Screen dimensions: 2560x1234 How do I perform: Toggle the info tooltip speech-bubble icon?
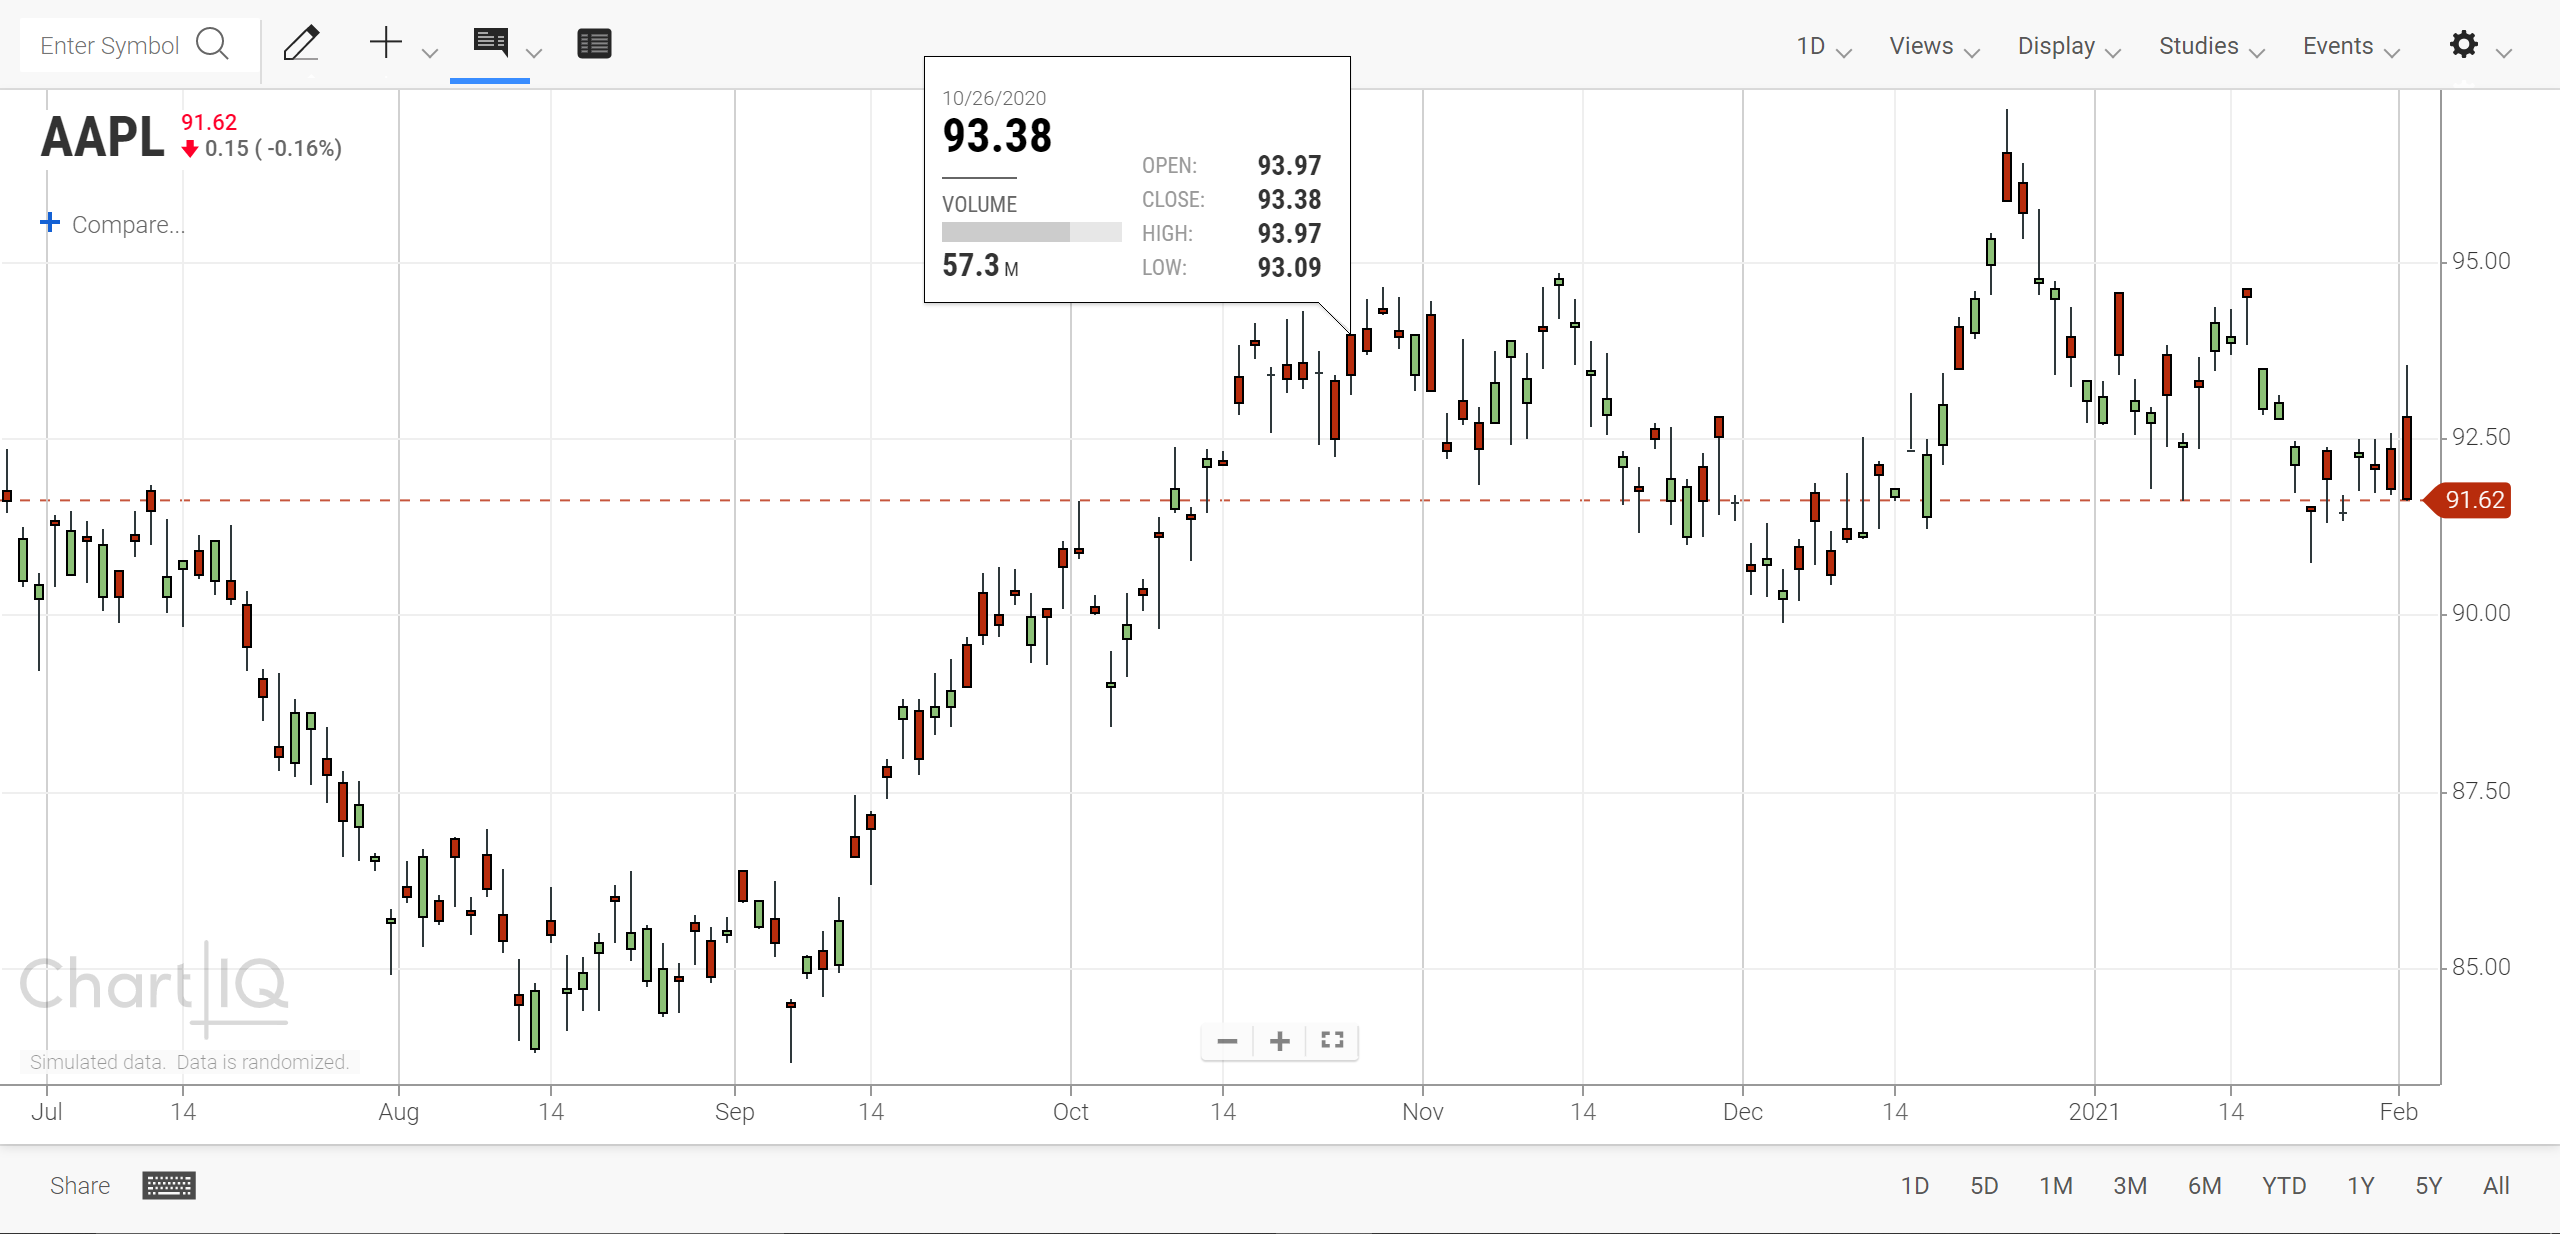(x=491, y=43)
